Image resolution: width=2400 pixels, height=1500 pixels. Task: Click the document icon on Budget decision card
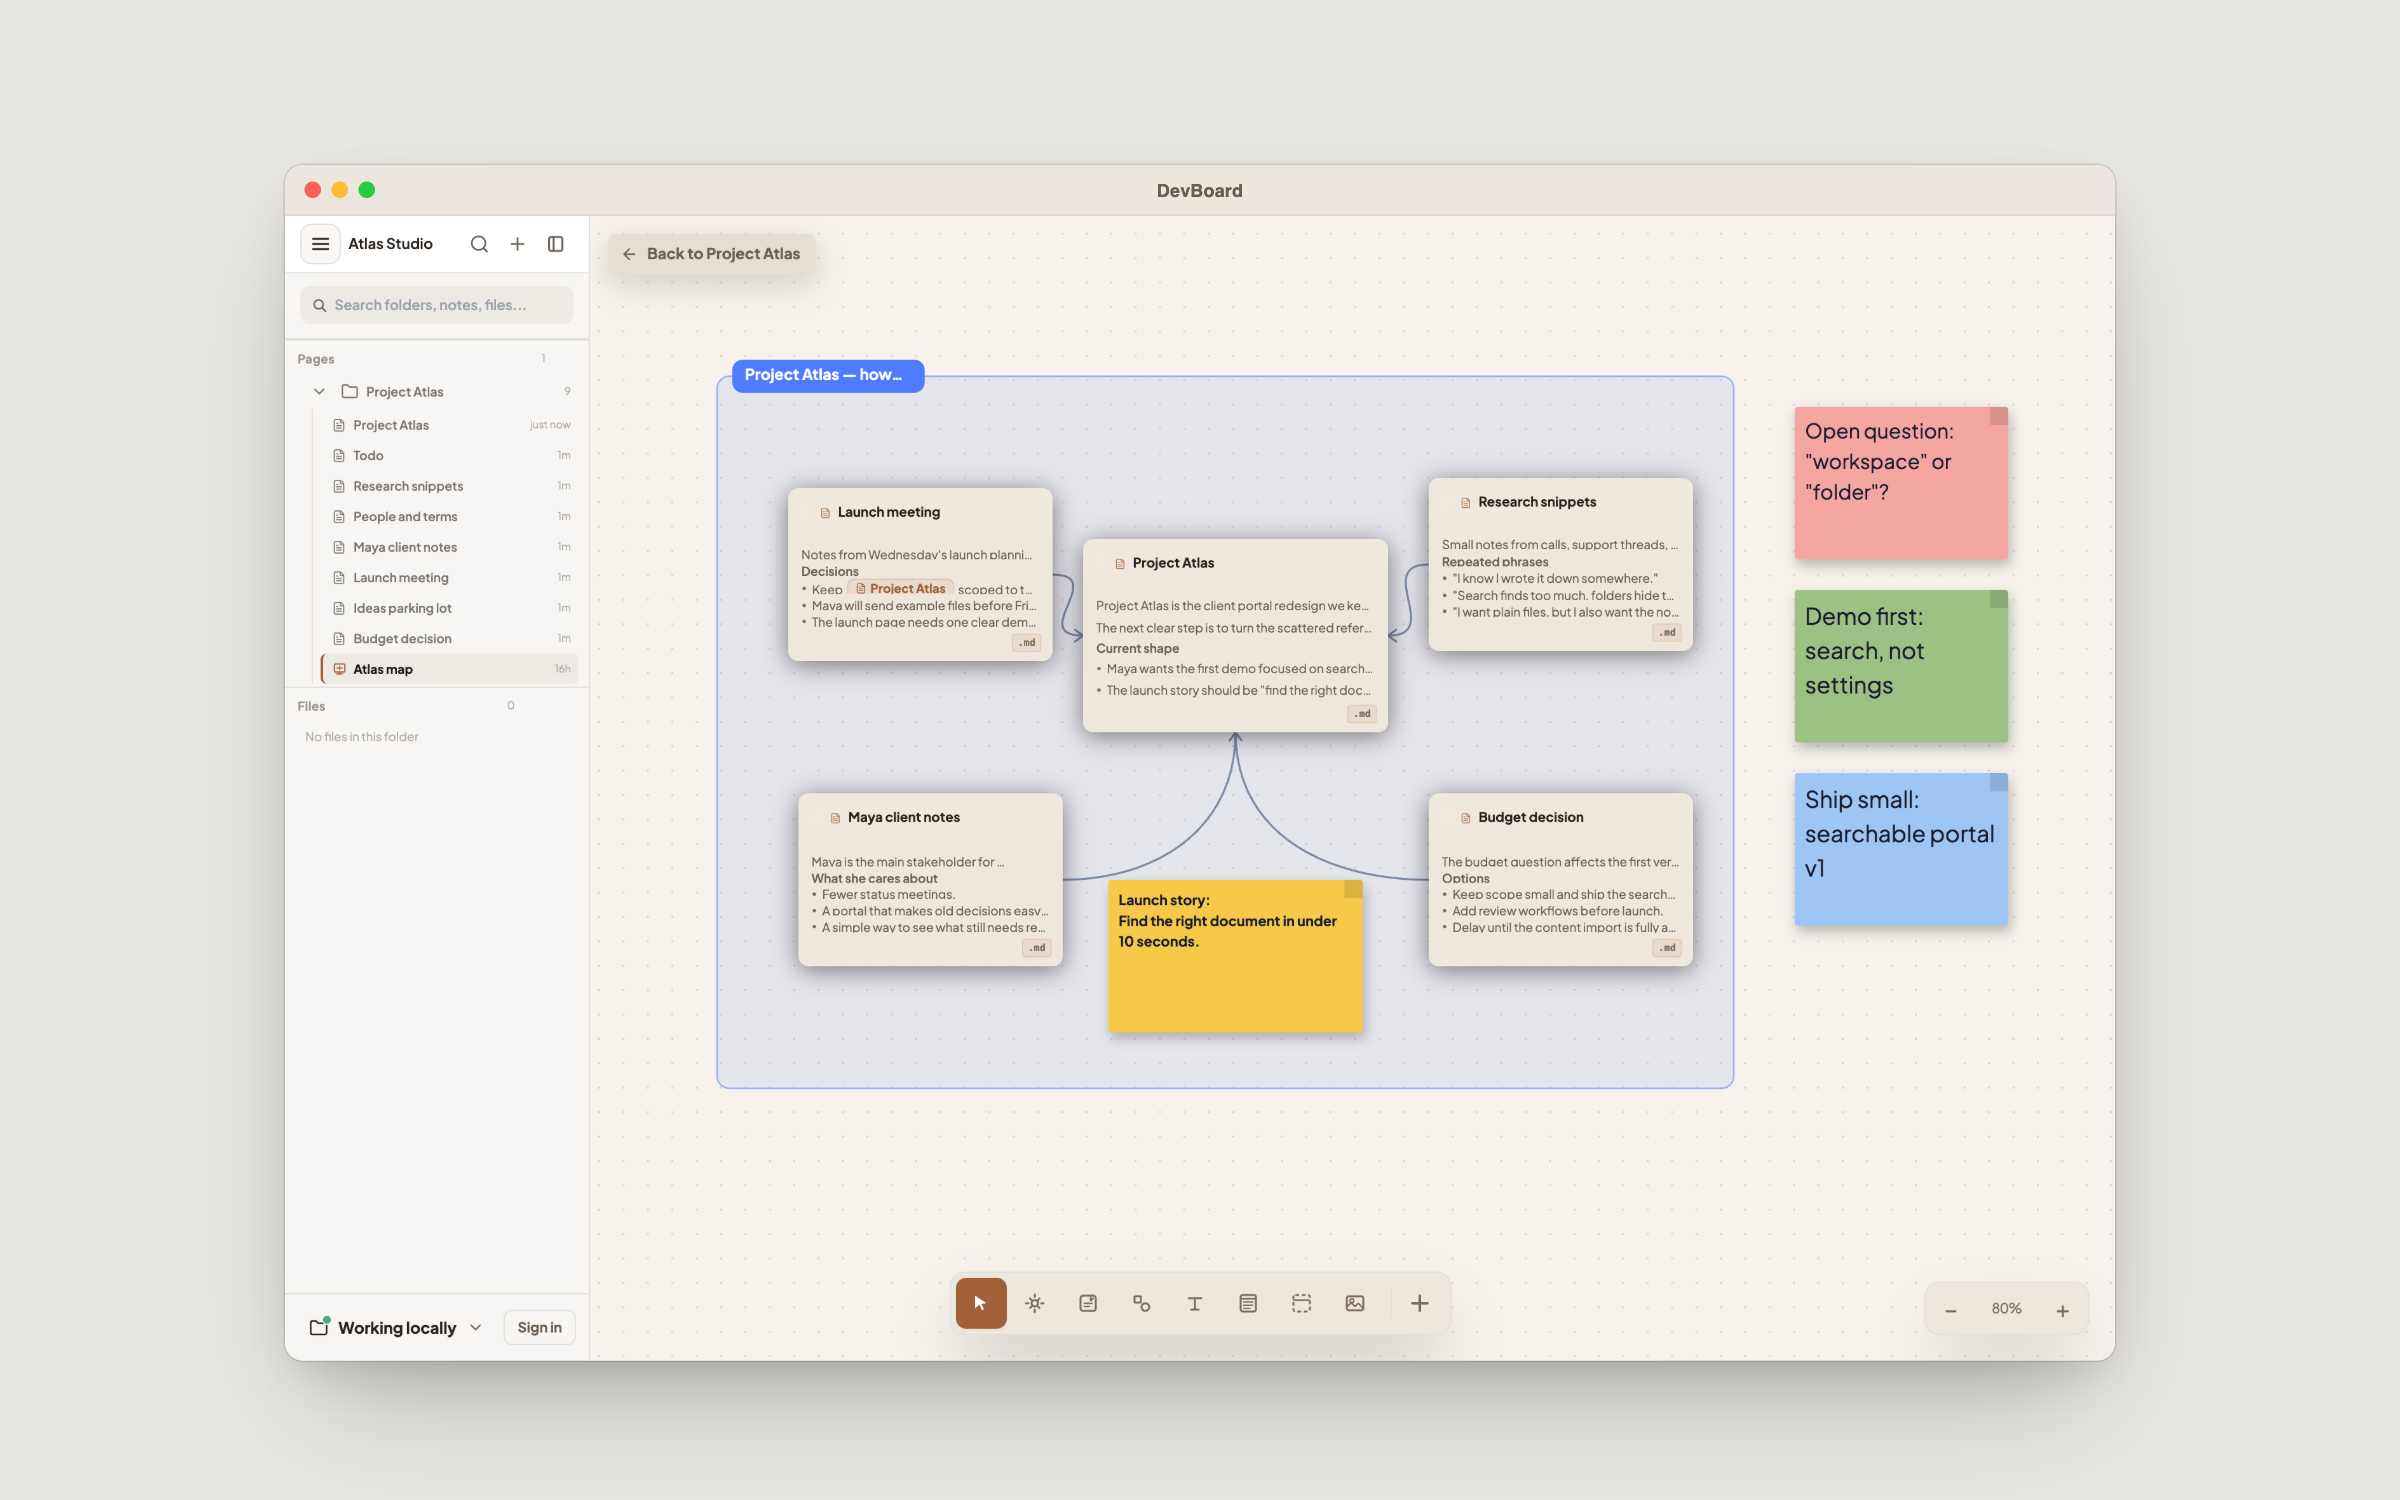[x=1465, y=818]
